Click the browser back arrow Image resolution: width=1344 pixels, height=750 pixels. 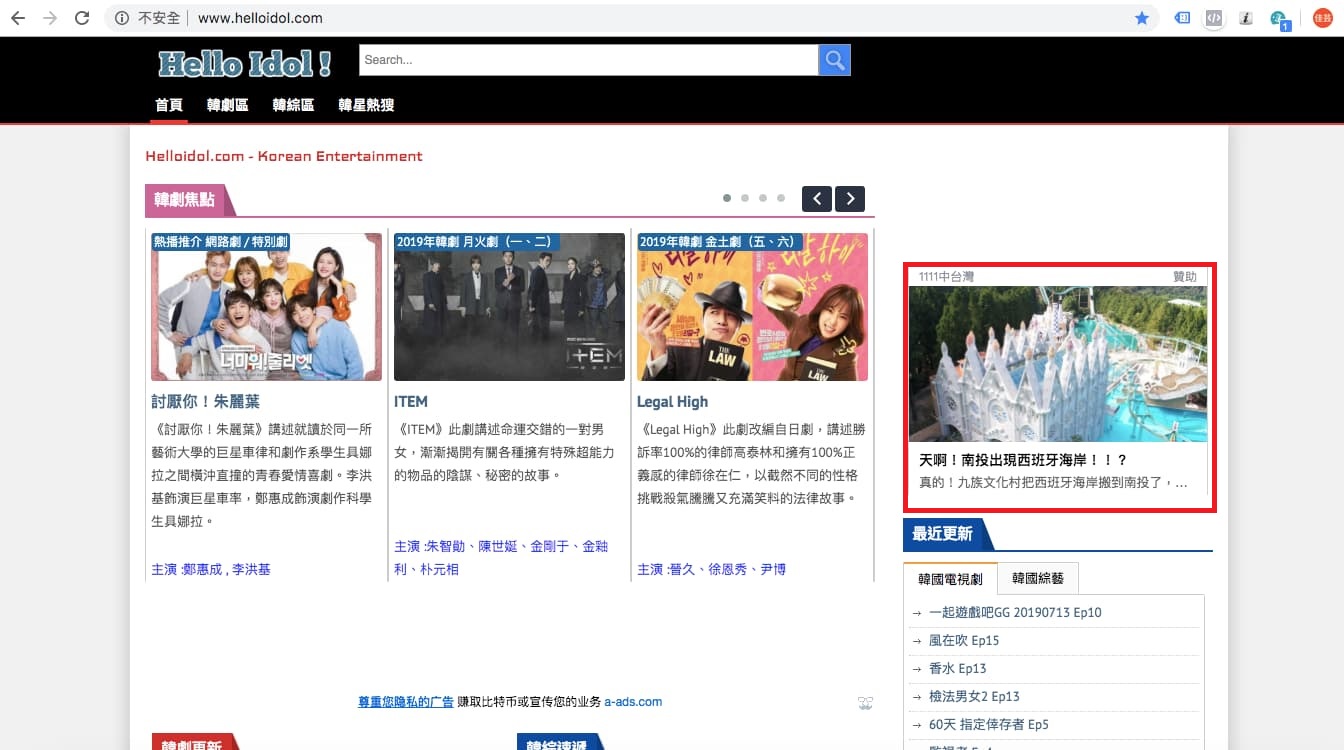18,18
